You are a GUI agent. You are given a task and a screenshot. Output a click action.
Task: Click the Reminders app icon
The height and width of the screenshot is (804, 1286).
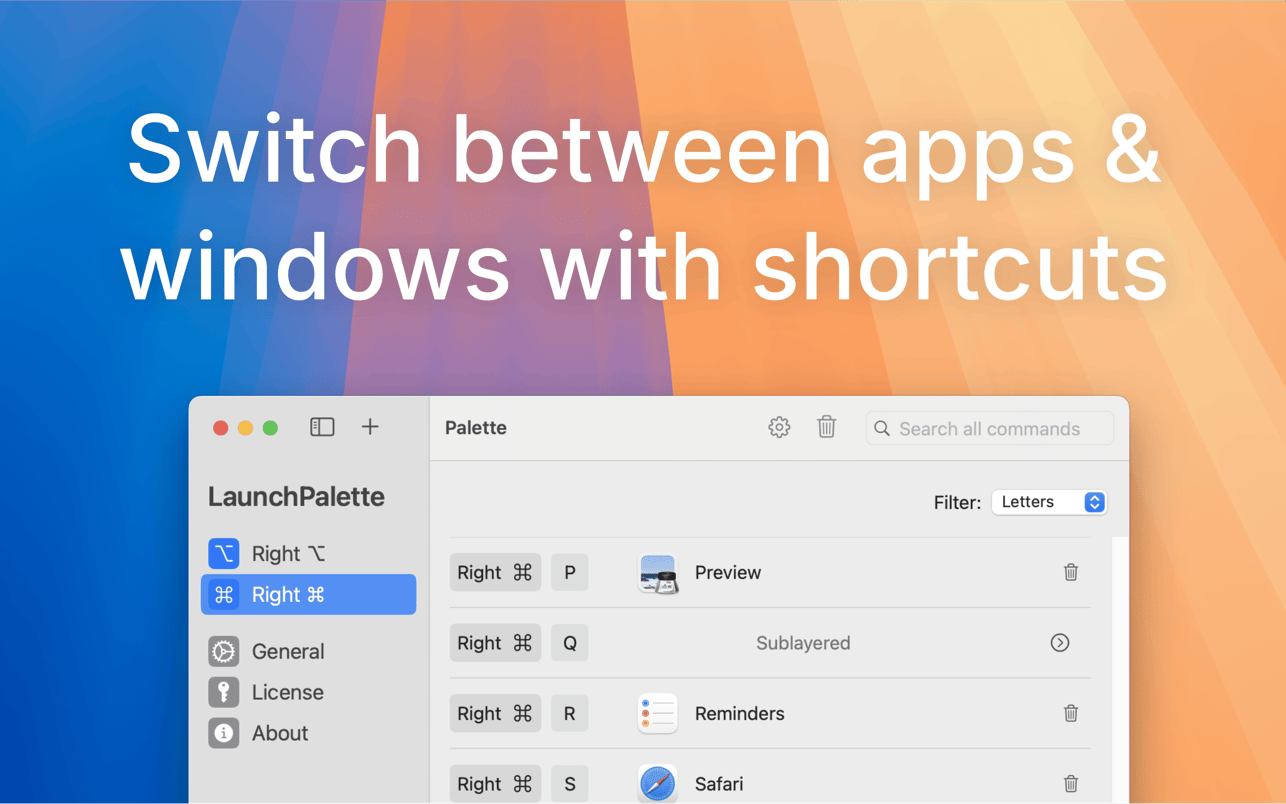point(658,714)
